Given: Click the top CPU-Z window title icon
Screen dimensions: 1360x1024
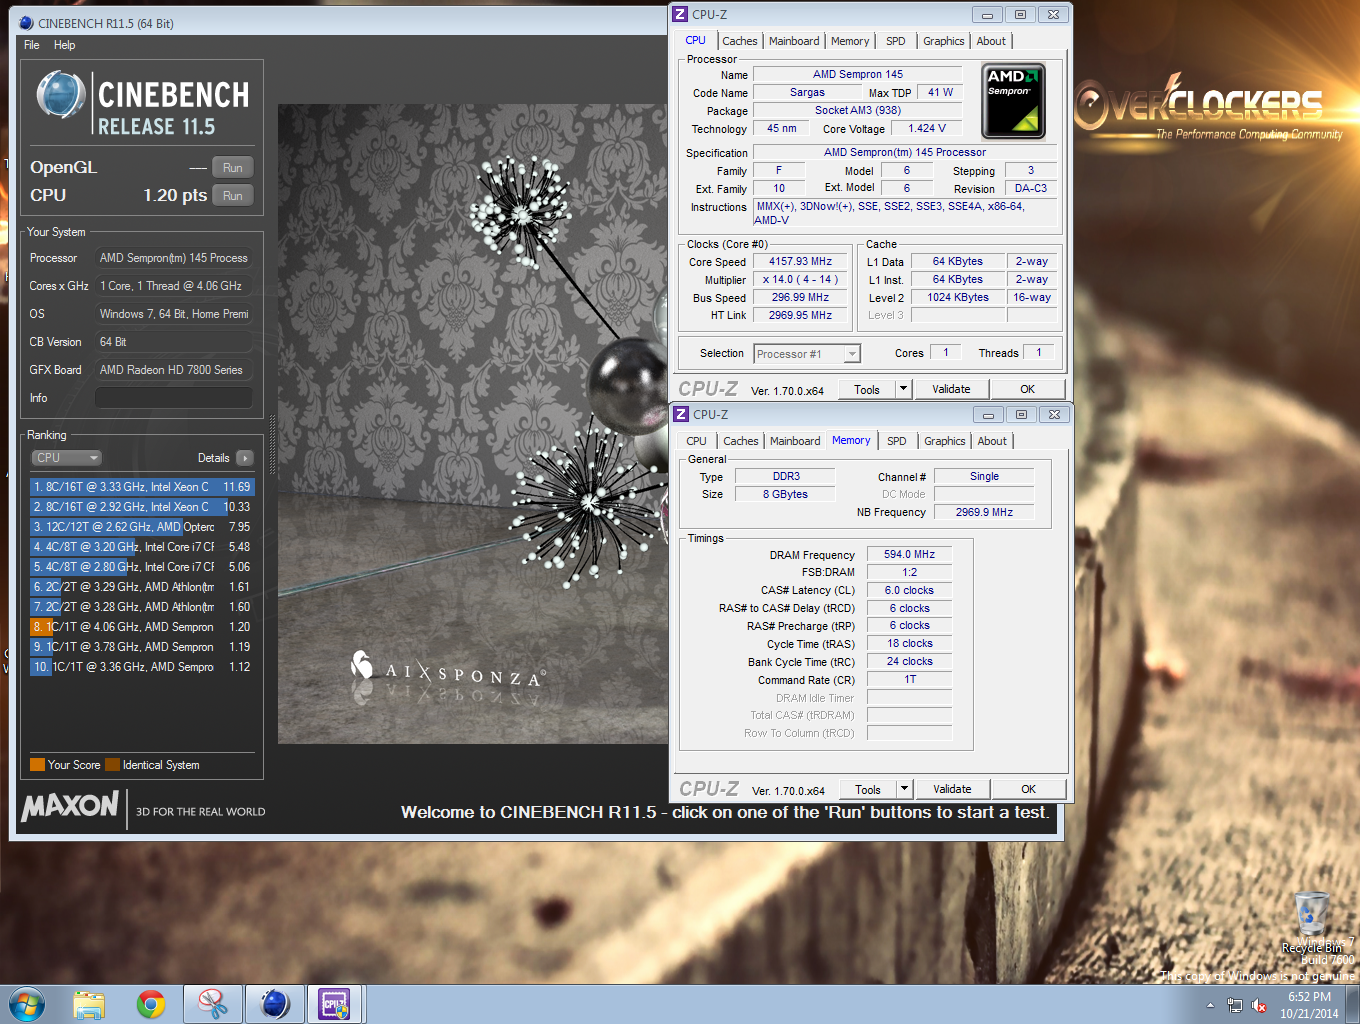Looking at the screenshot, I should pyautogui.click(x=680, y=14).
